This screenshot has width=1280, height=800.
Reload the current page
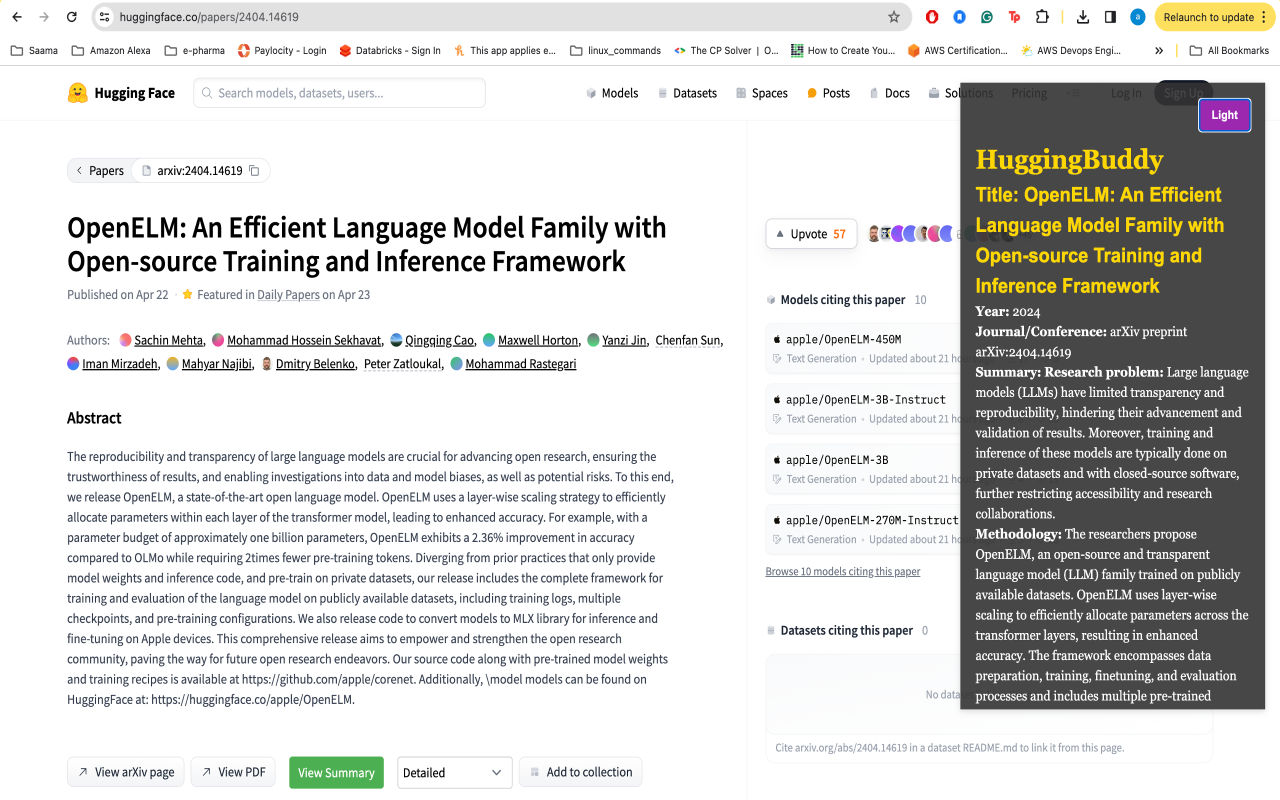[x=72, y=17]
